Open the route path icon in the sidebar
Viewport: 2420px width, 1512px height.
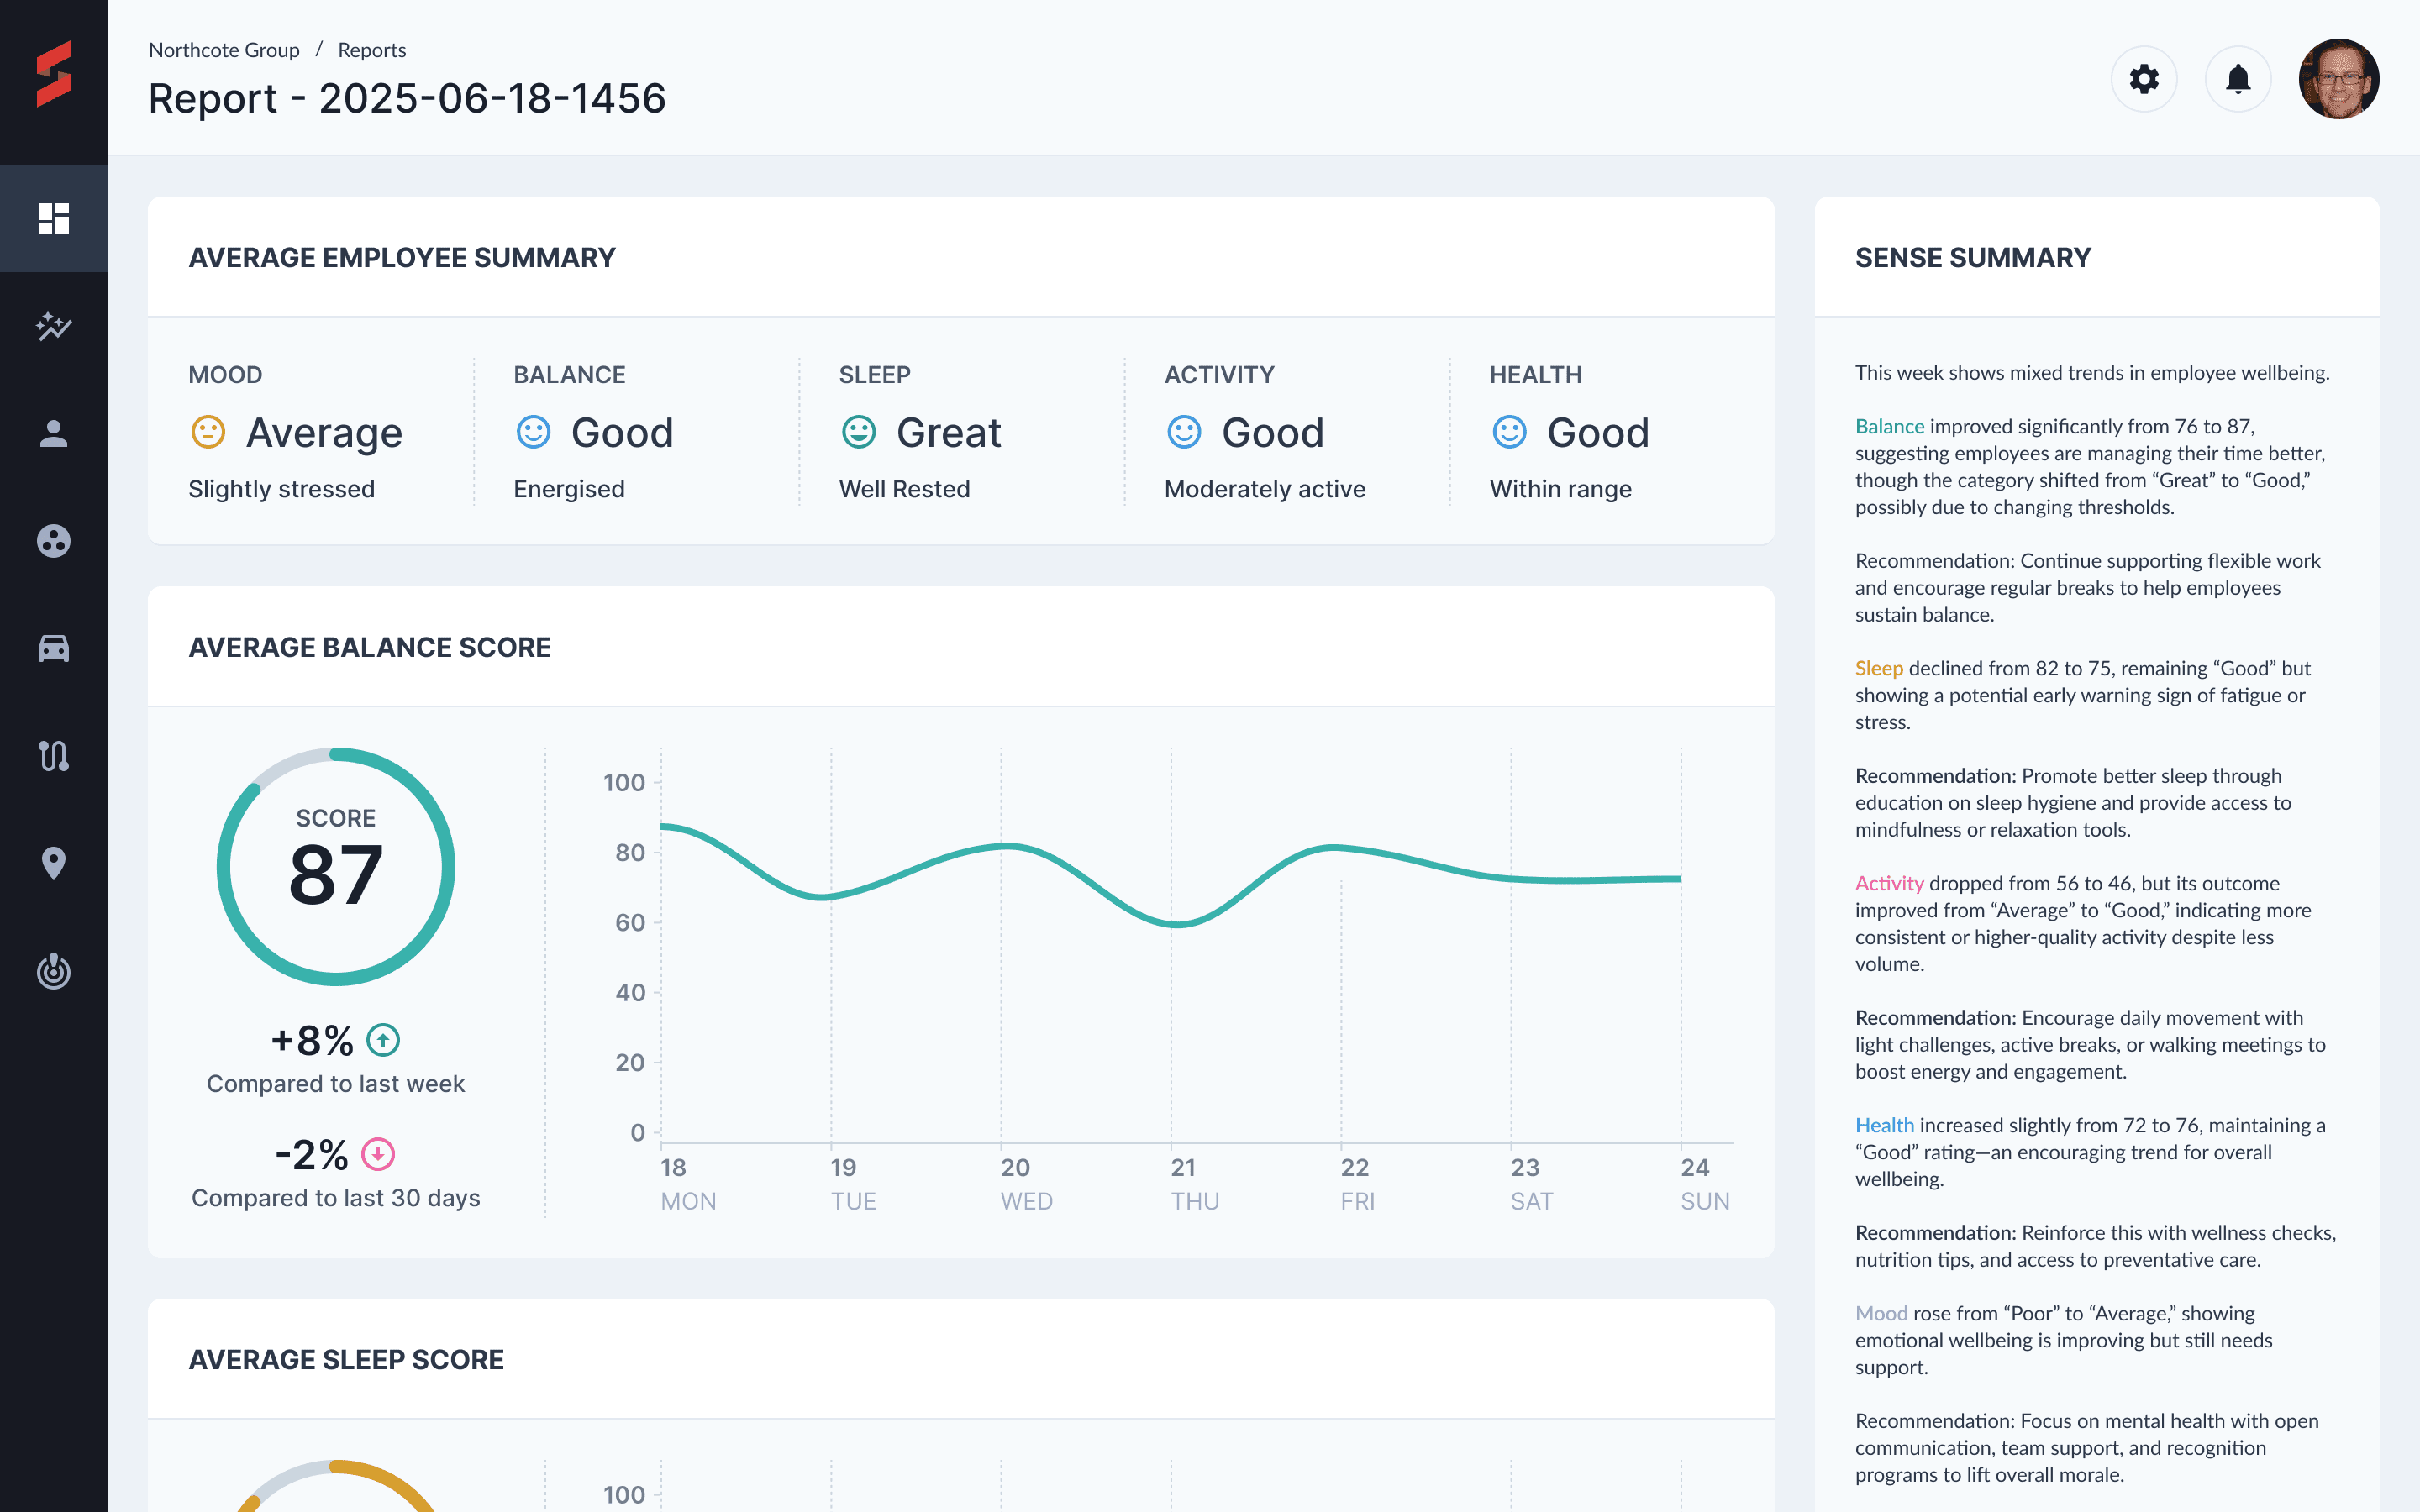click(x=54, y=756)
